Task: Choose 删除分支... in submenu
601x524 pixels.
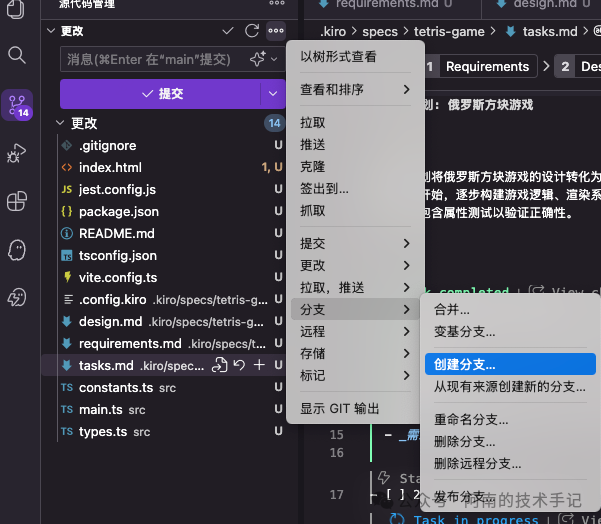Action: [x=510, y=442]
